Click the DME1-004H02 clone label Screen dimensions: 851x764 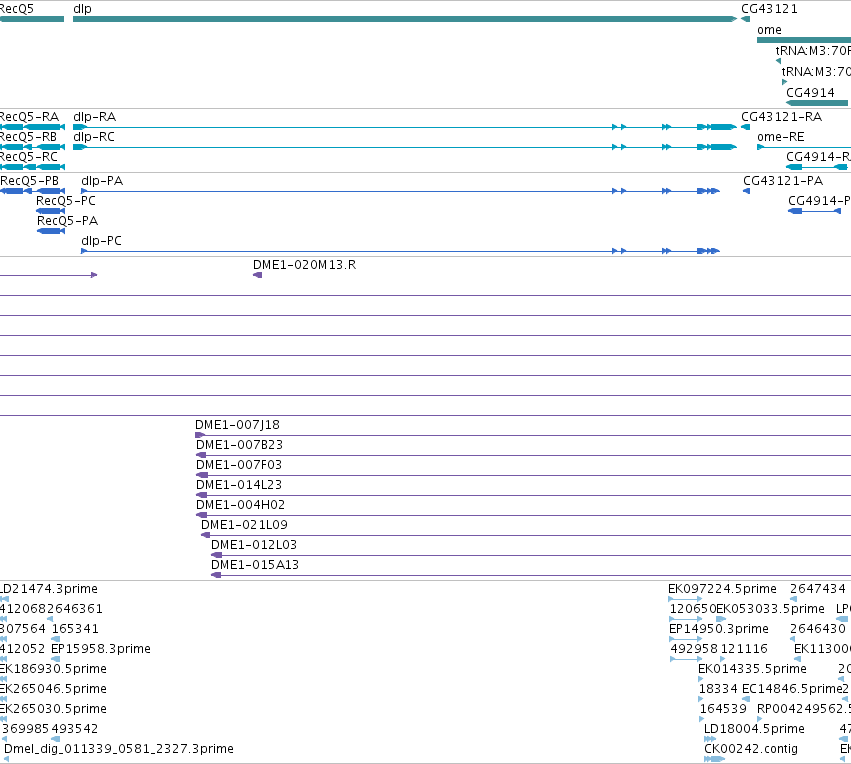pyautogui.click(x=240, y=505)
